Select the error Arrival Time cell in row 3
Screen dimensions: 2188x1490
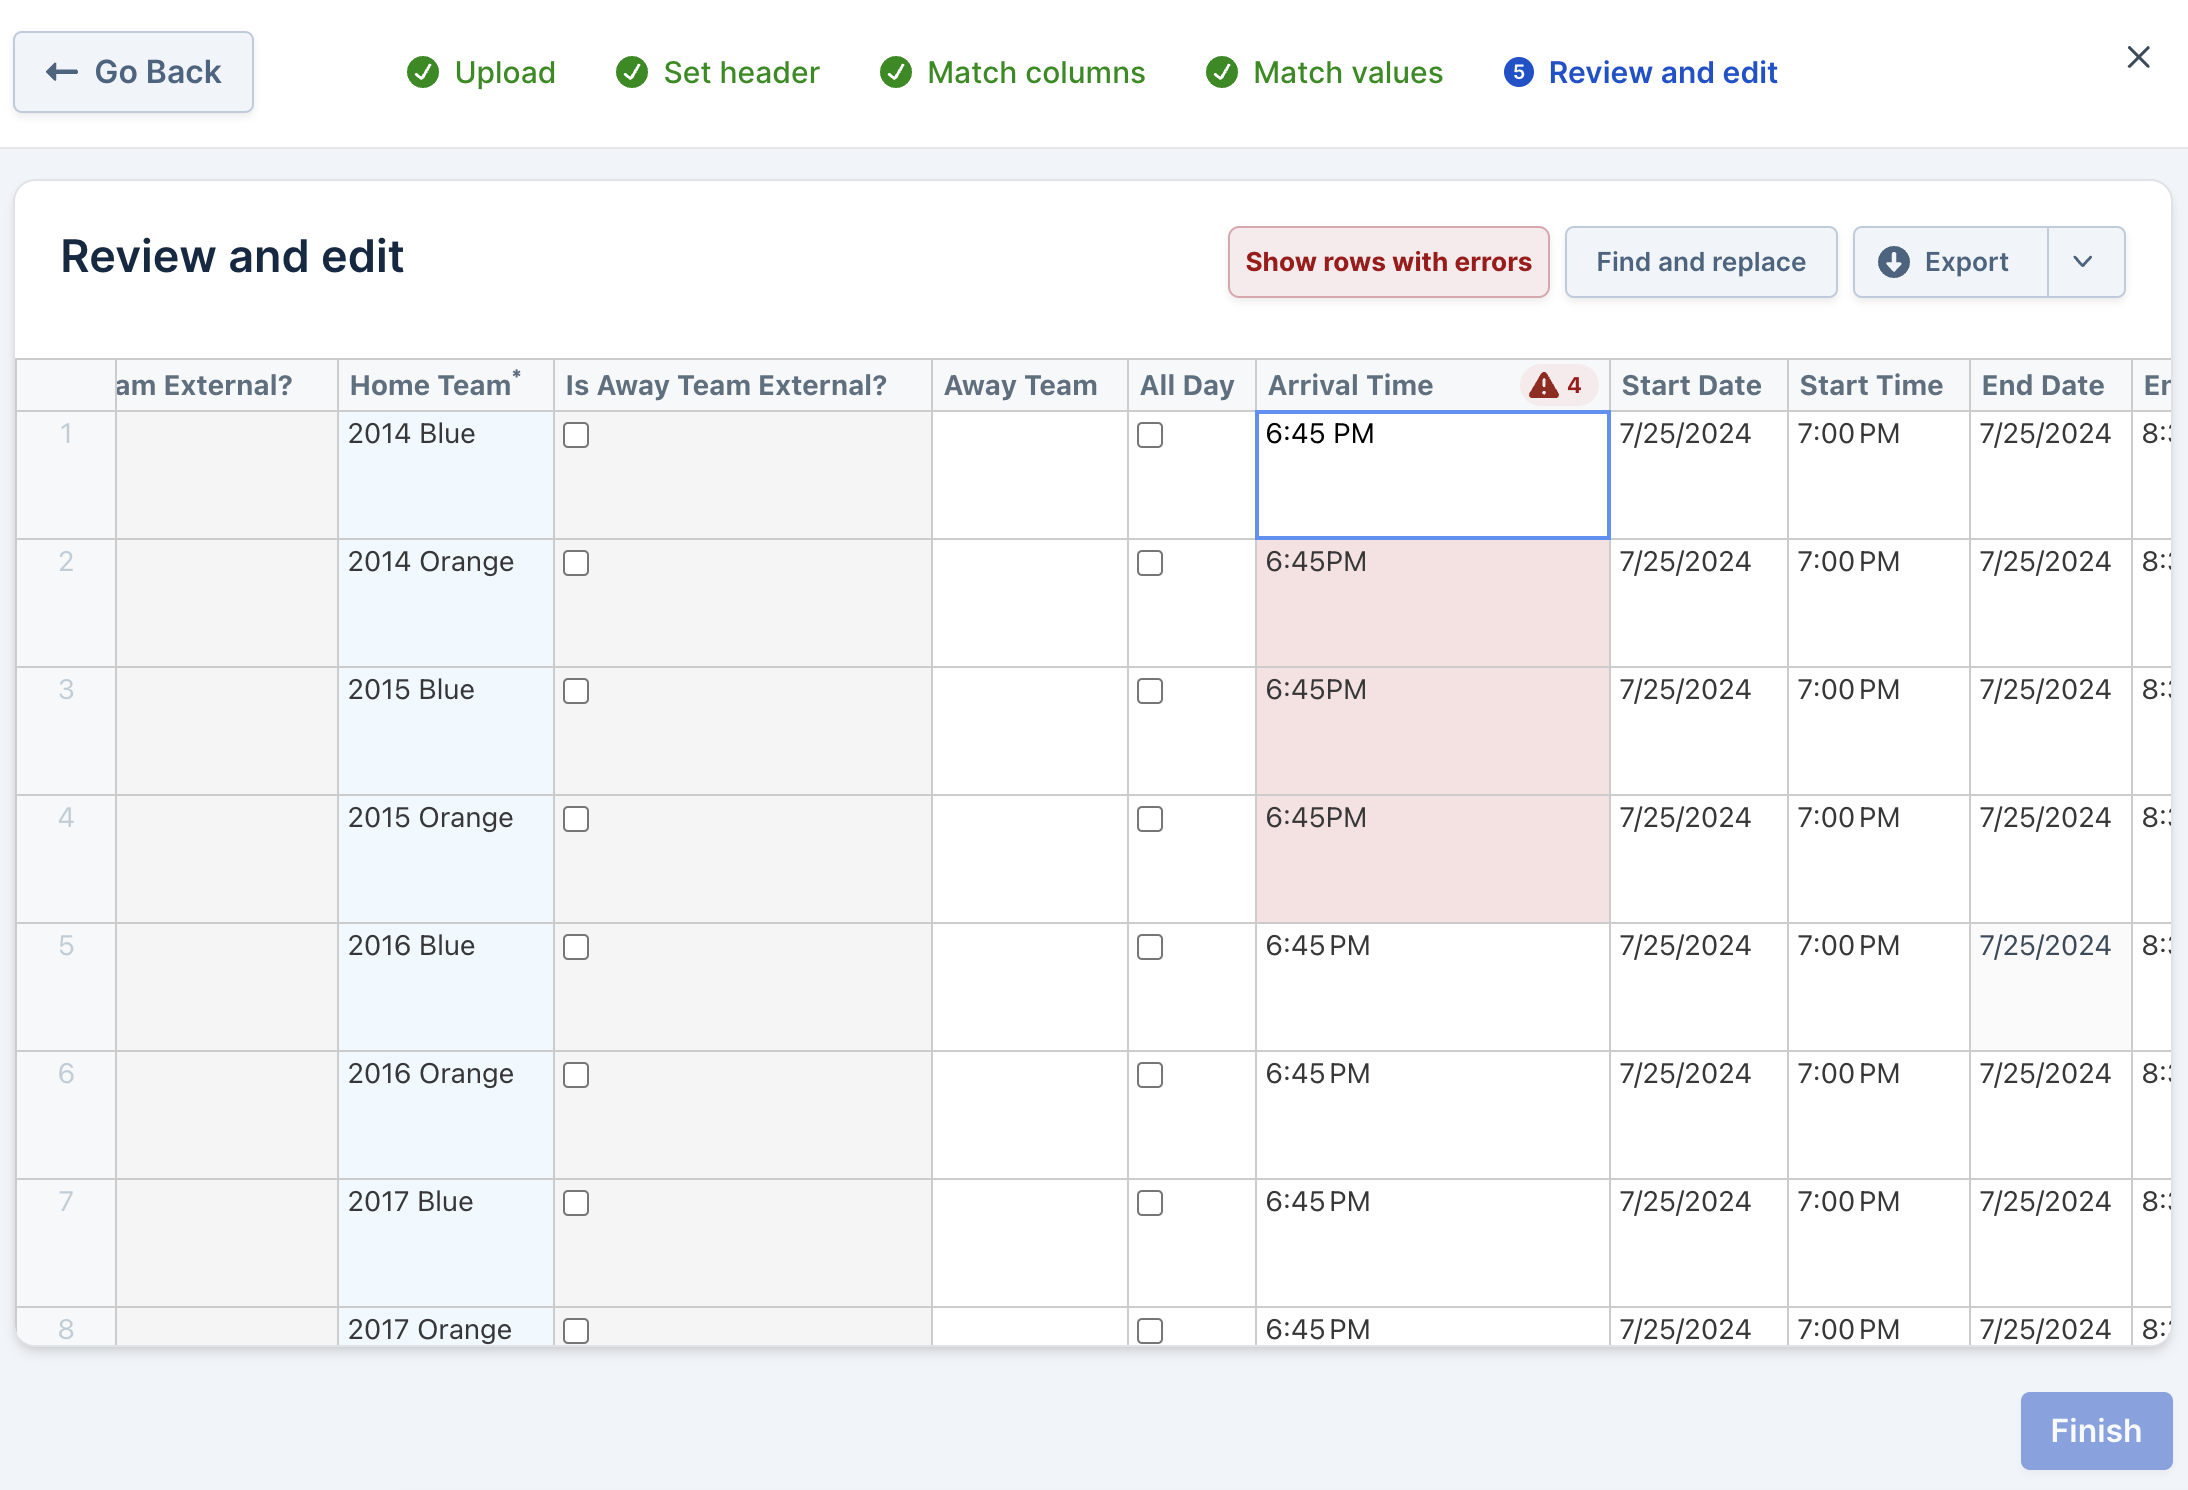tap(1432, 731)
